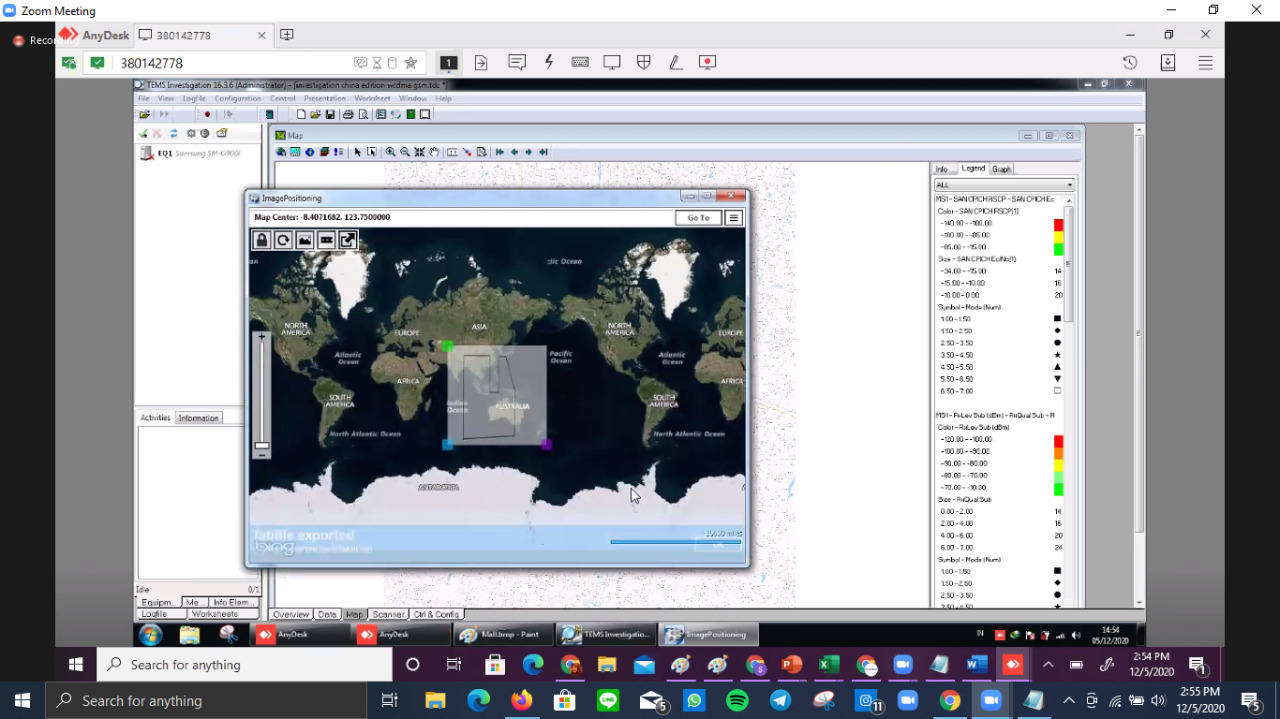The width and height of the screenshot is (1280, 719).
Task: Switch to the Scanner worksheet tab
Action: tap(388, 615)
